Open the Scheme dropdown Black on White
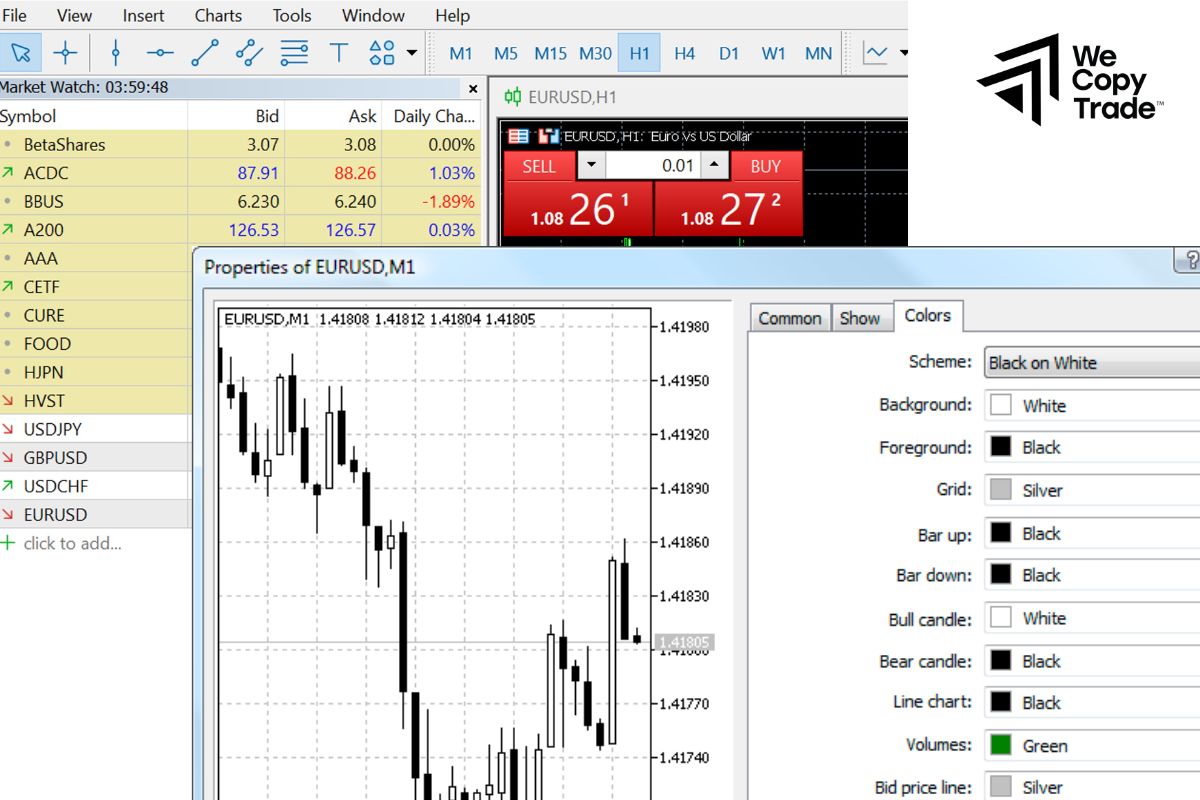Image resolution: width=1200 pixels, height=800 pixels. [x=1092, y=363]
